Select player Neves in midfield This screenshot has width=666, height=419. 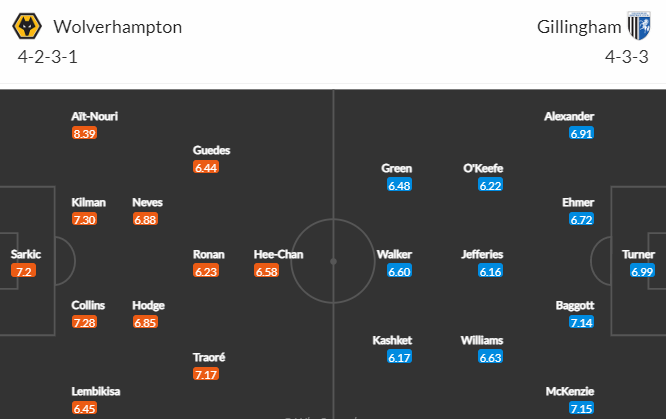147,202
